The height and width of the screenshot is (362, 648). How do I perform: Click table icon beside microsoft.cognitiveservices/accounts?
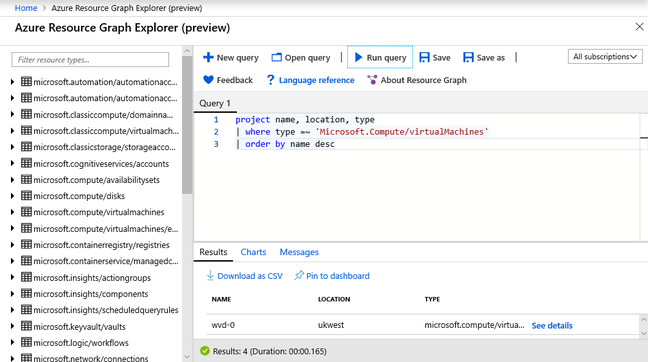[x=26, y=163]
